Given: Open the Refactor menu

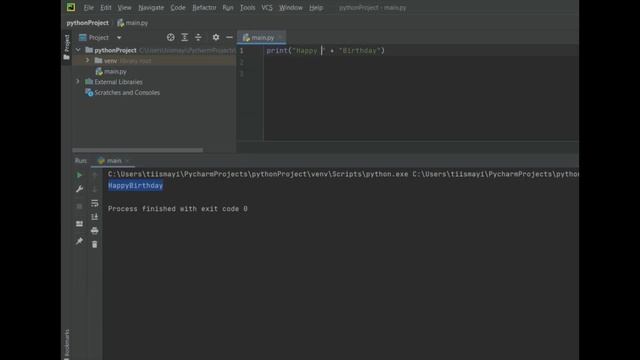Looking at the screenshot, I should 204,7.
